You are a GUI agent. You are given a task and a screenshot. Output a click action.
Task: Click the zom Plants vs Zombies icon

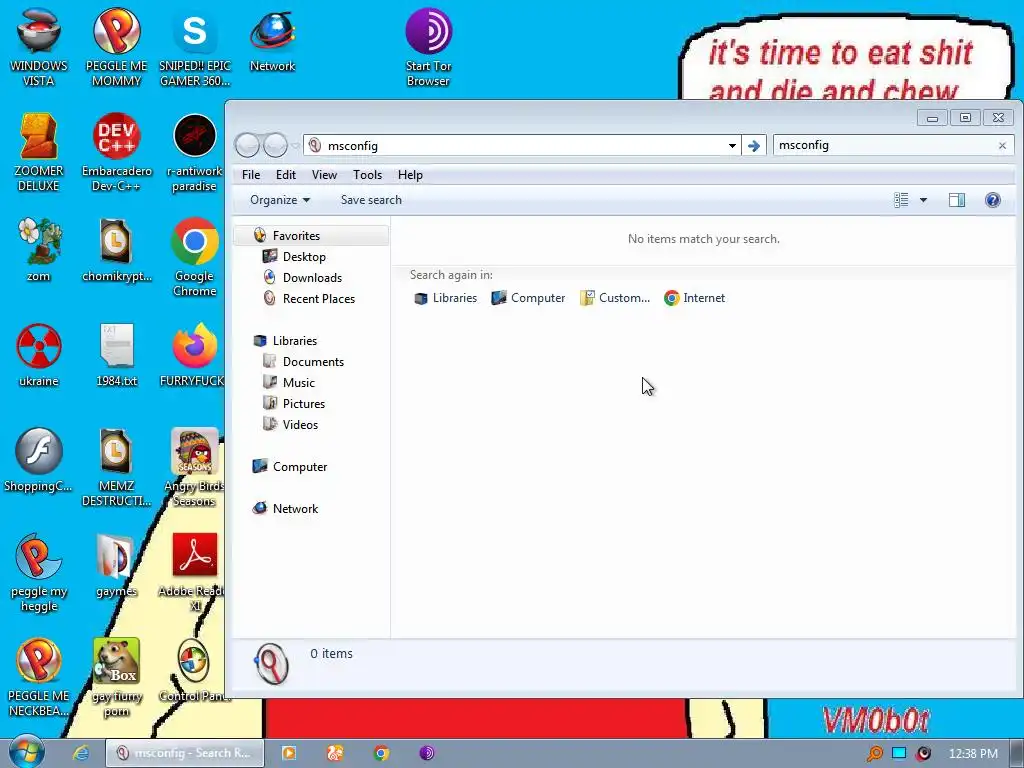point(39,249)
